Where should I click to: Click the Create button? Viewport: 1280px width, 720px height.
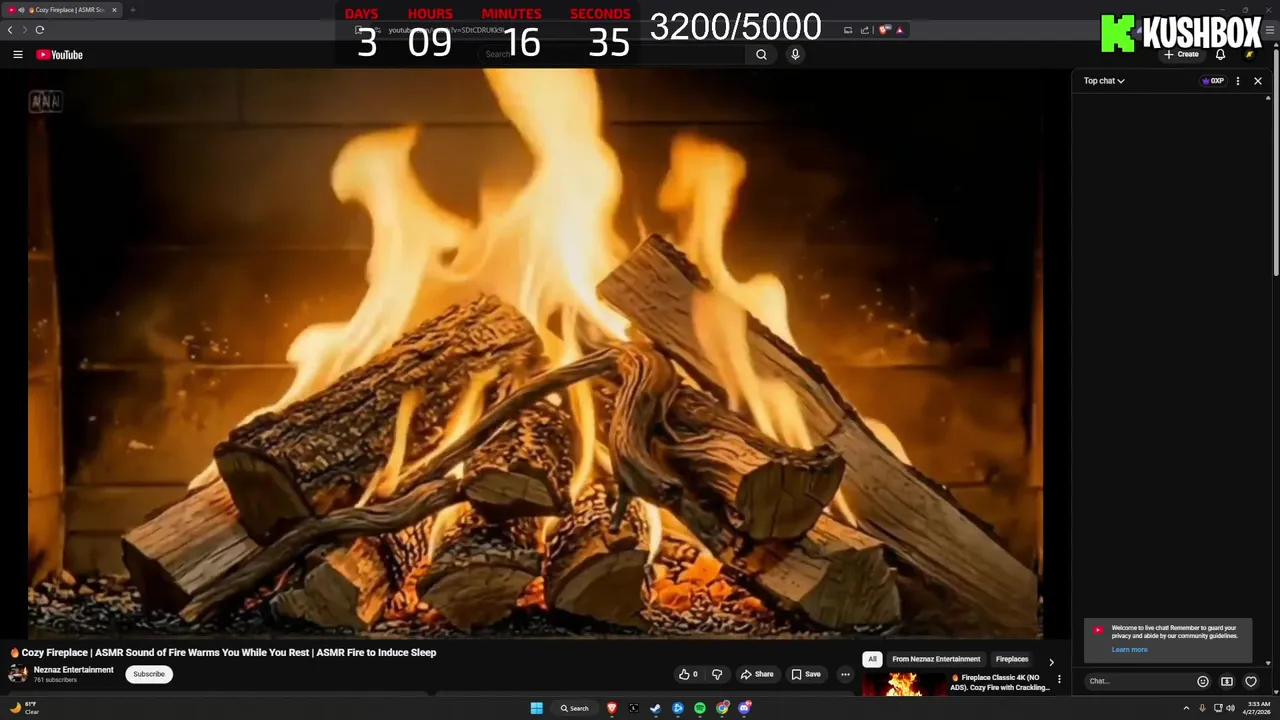[1181, 55]
